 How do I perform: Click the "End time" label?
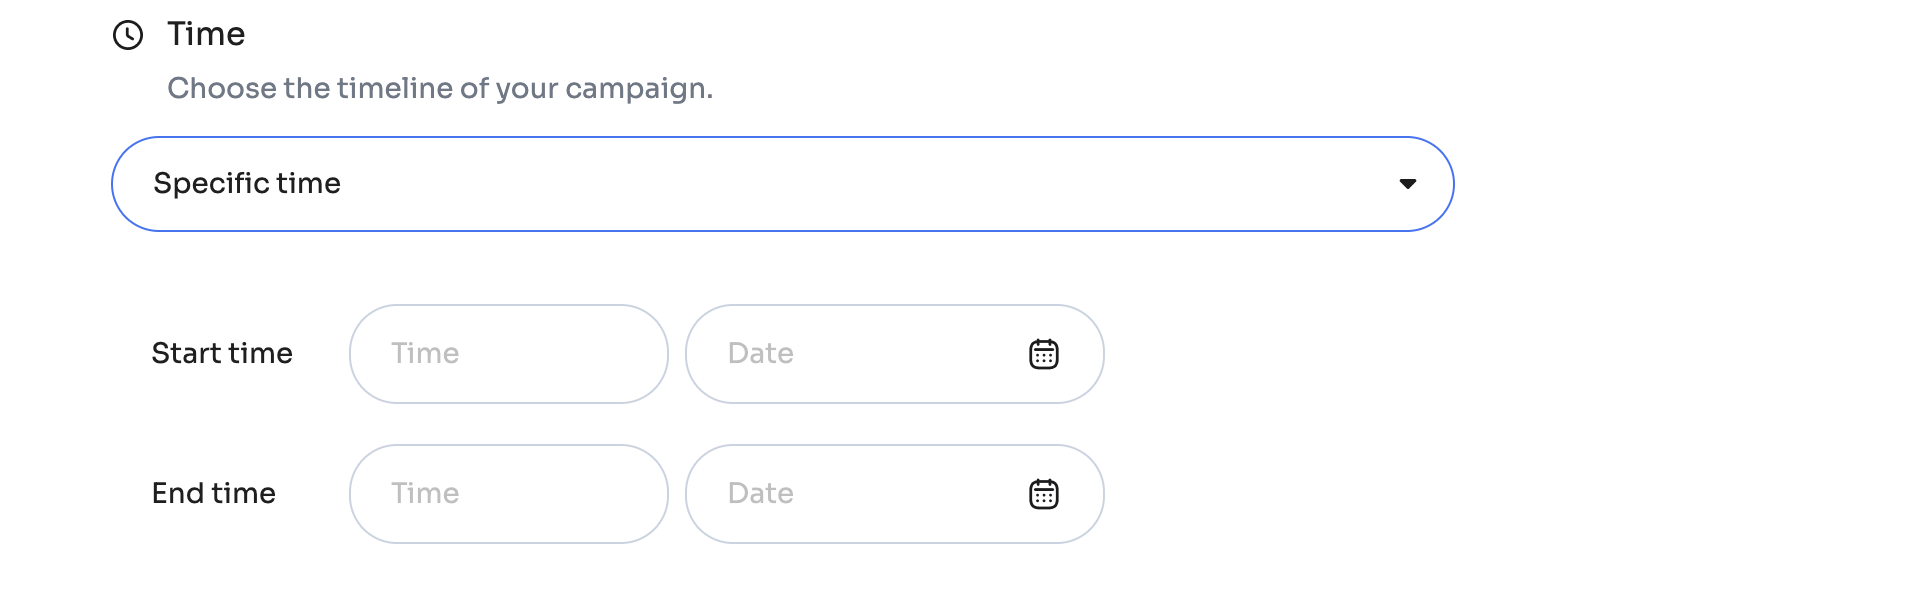click(214, 494)
